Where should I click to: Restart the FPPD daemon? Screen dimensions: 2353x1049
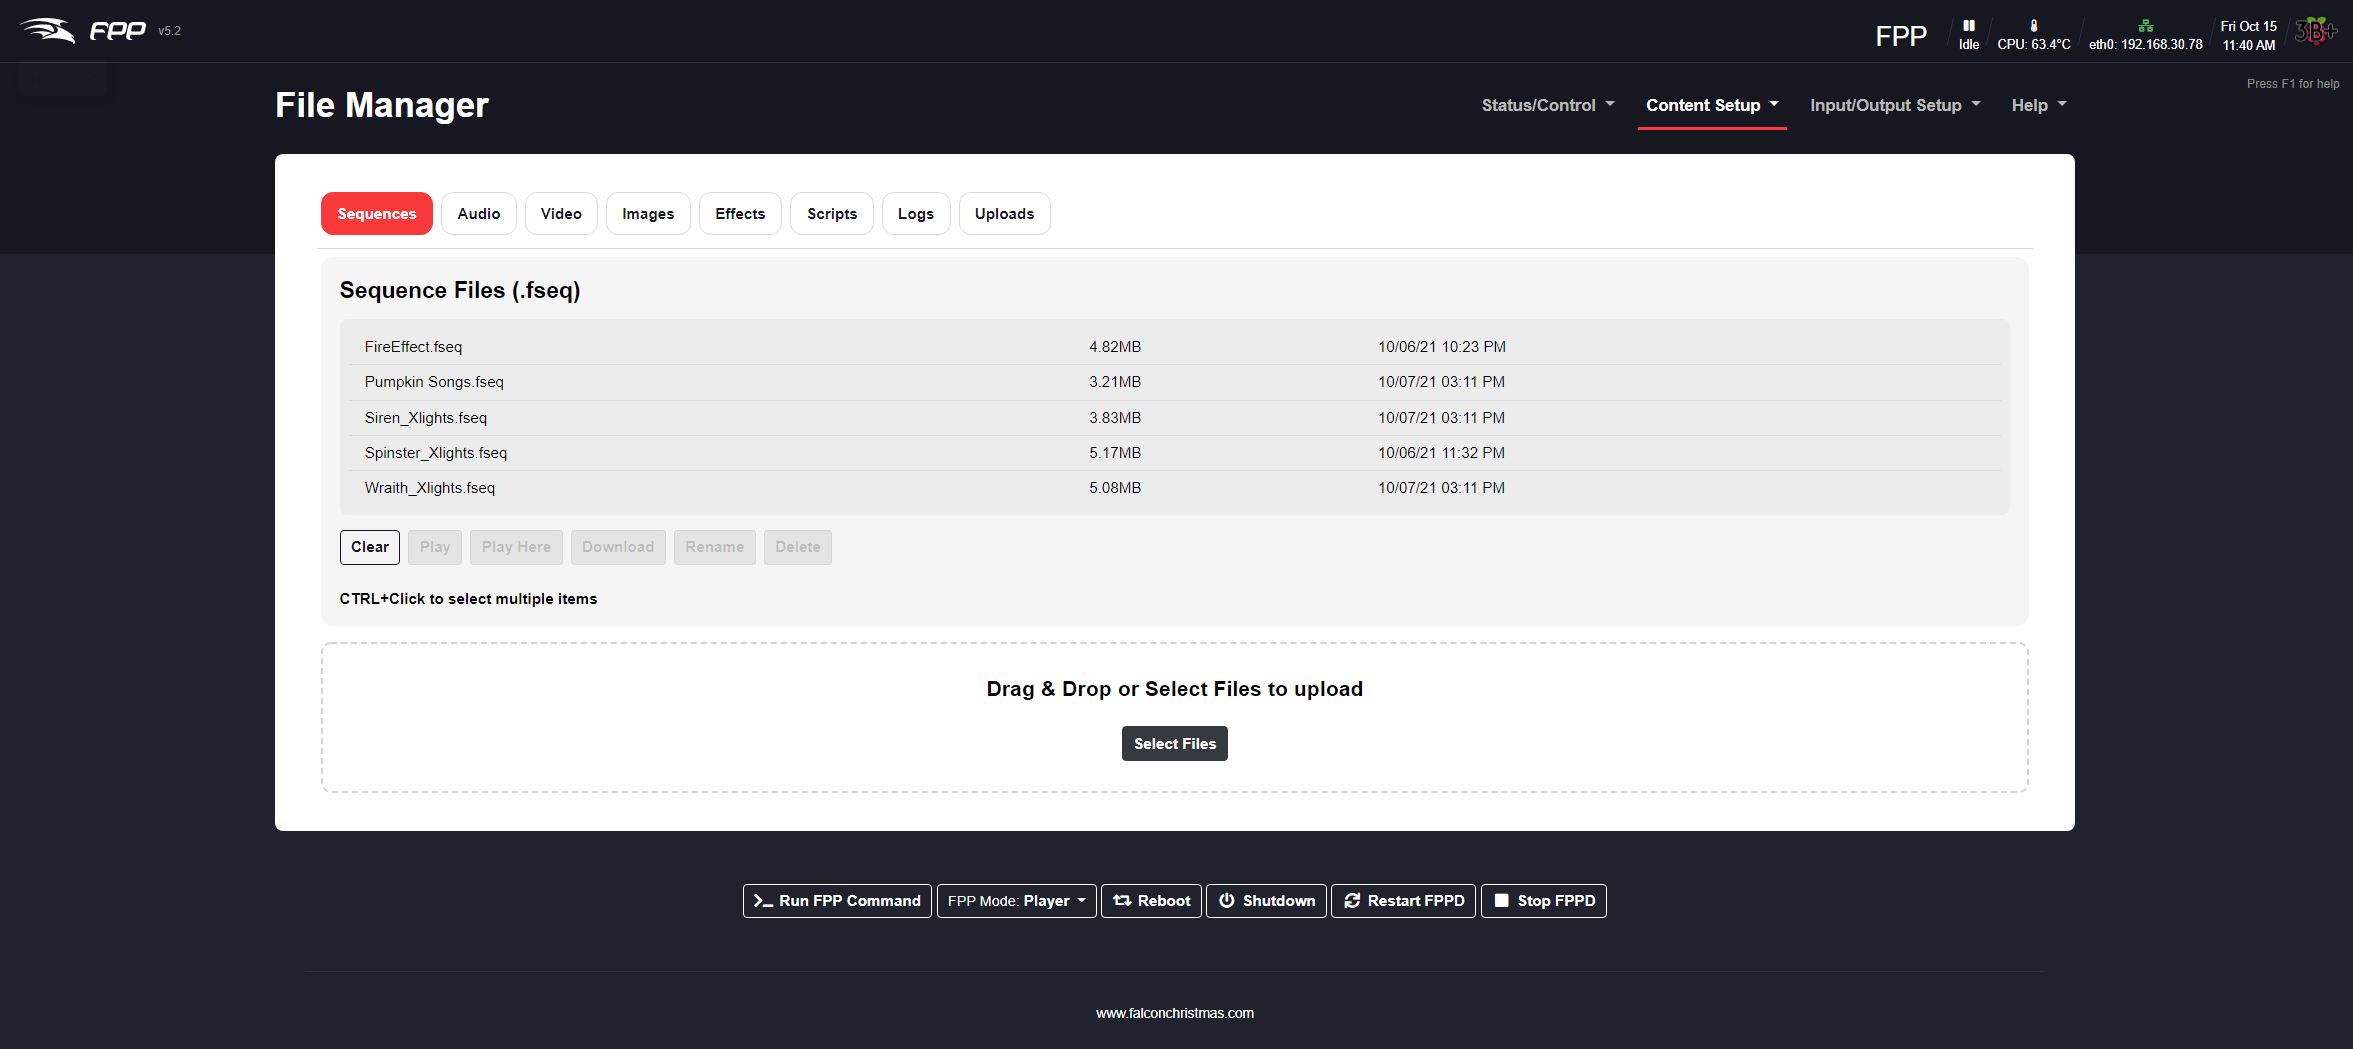[1403, 901]
